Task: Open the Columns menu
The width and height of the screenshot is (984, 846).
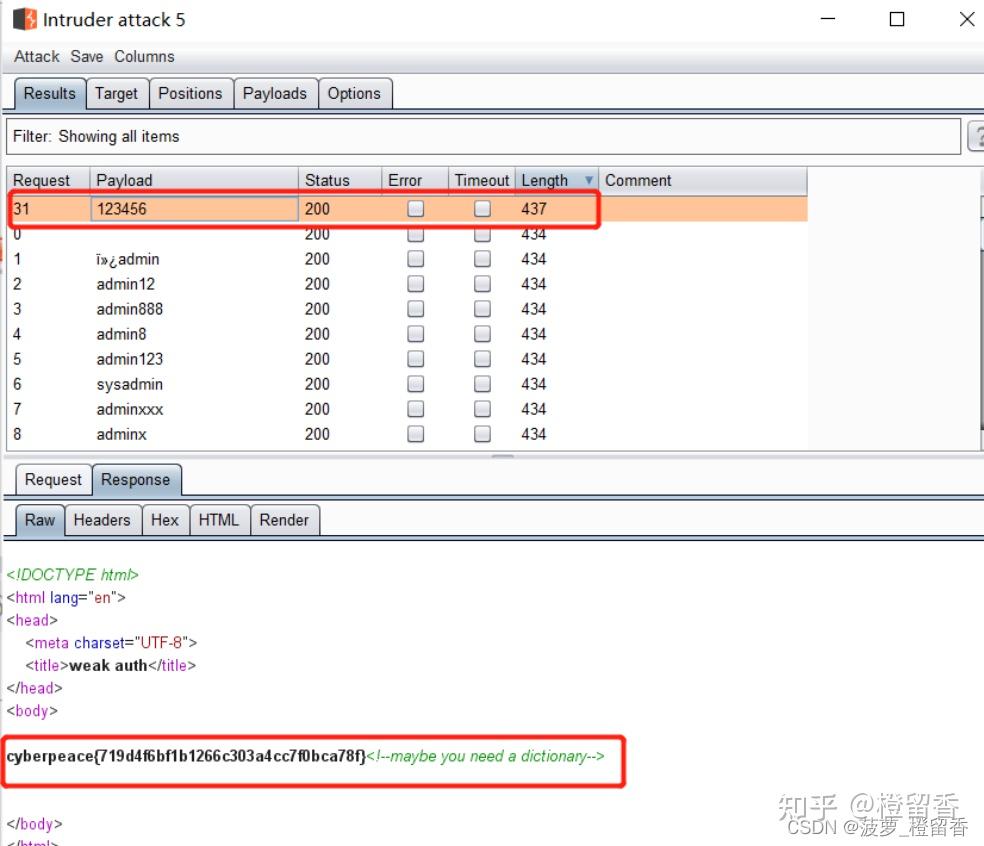Action: click(144, 56)
